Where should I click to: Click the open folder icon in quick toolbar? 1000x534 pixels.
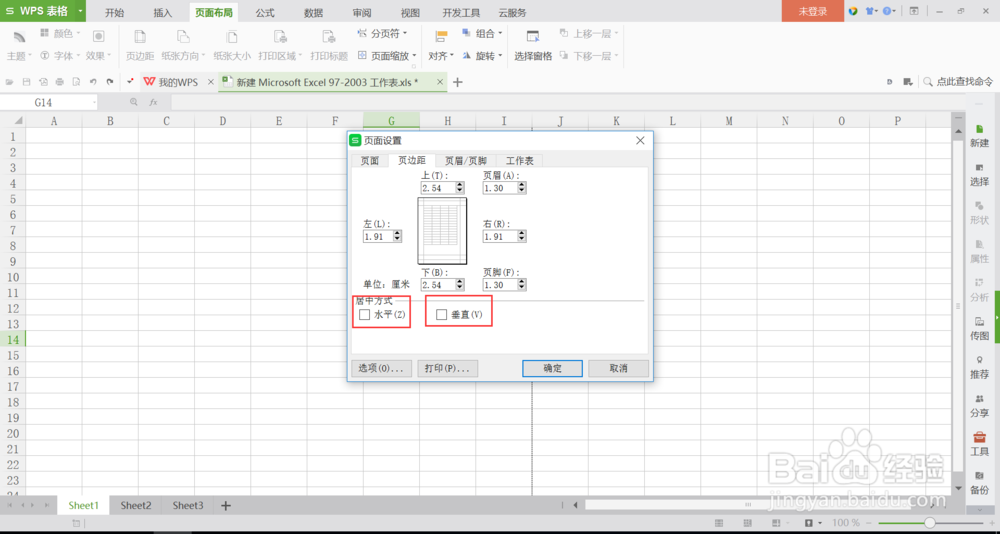click(10, 82)
